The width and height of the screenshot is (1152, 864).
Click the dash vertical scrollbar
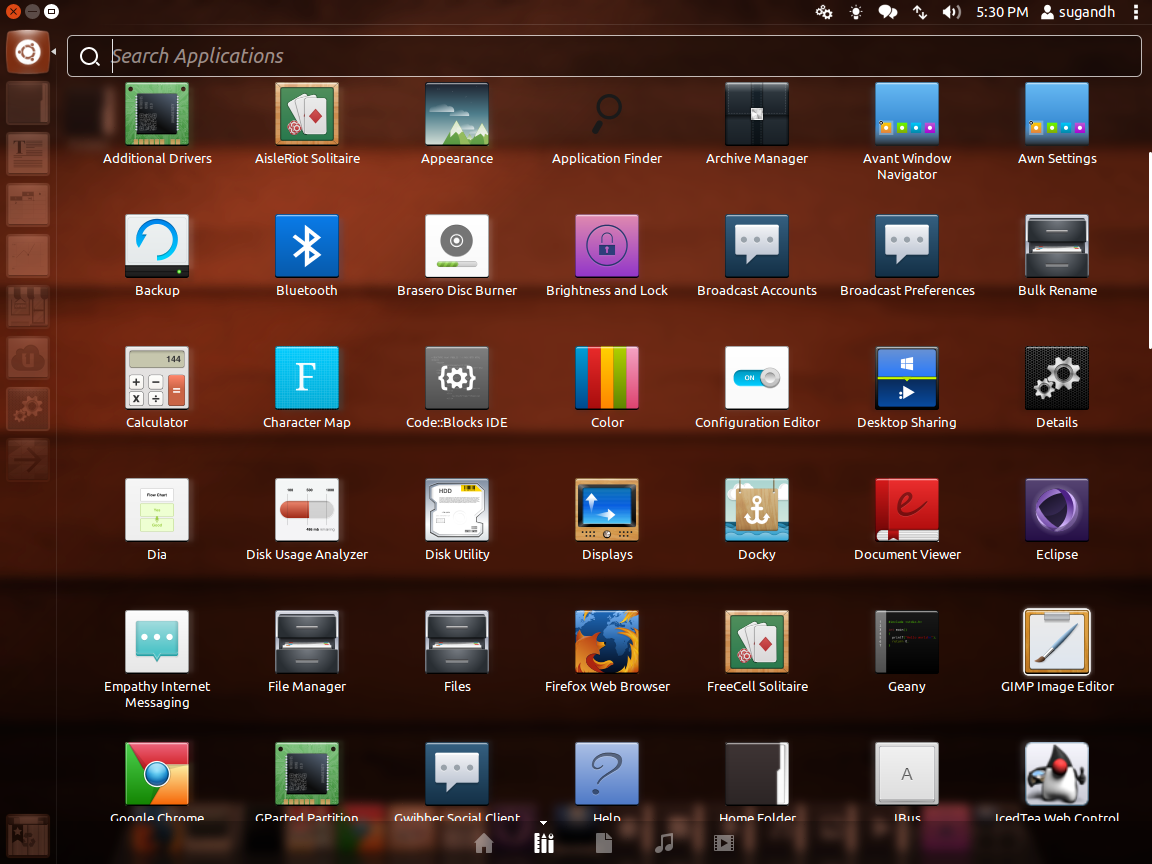1149,251
